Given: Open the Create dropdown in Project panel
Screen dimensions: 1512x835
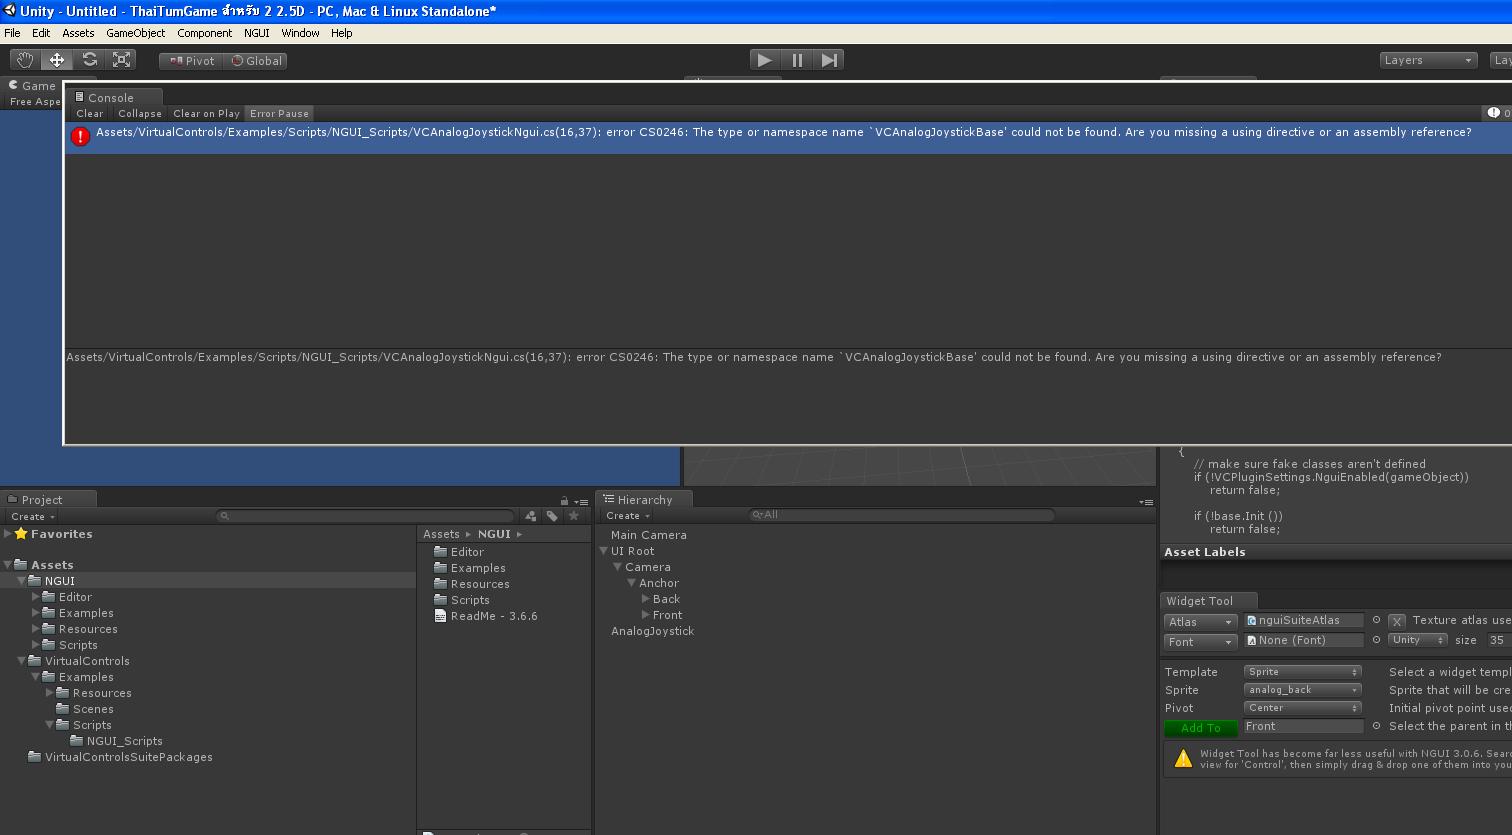Looking at the screenshot, I should coord(32,517).
